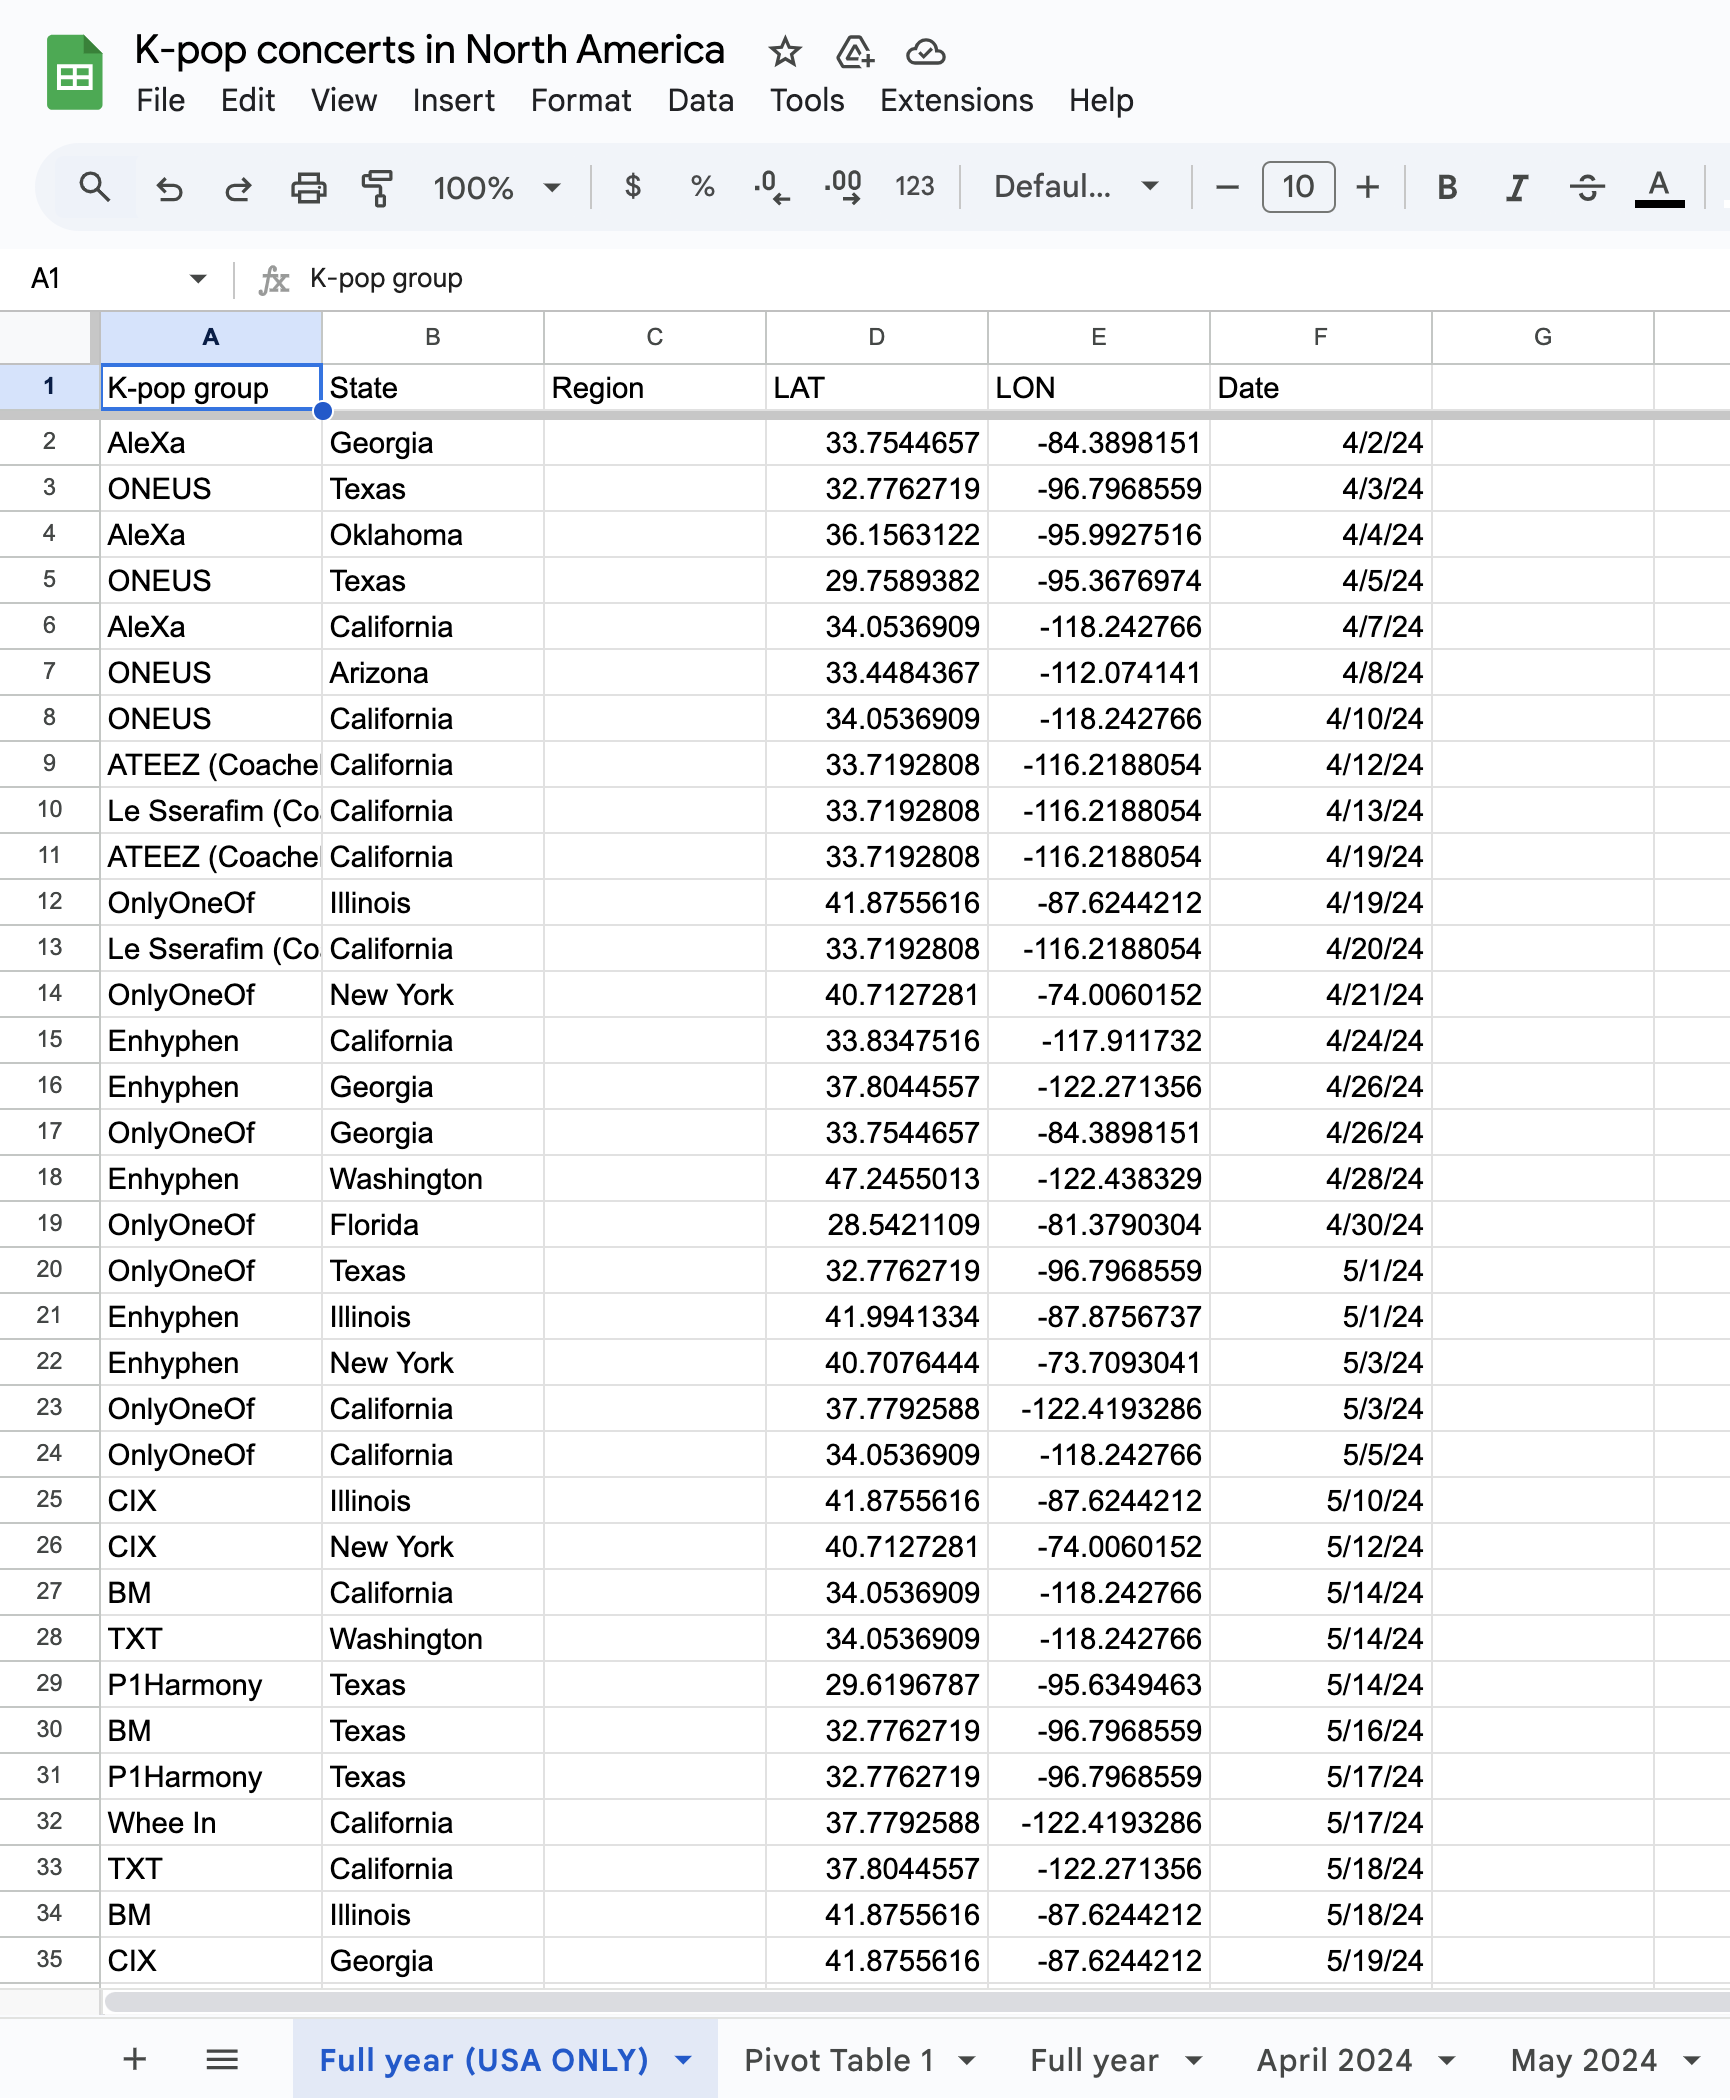
Task: Click the document title K-pop concerts
Action: pos(430,50)
